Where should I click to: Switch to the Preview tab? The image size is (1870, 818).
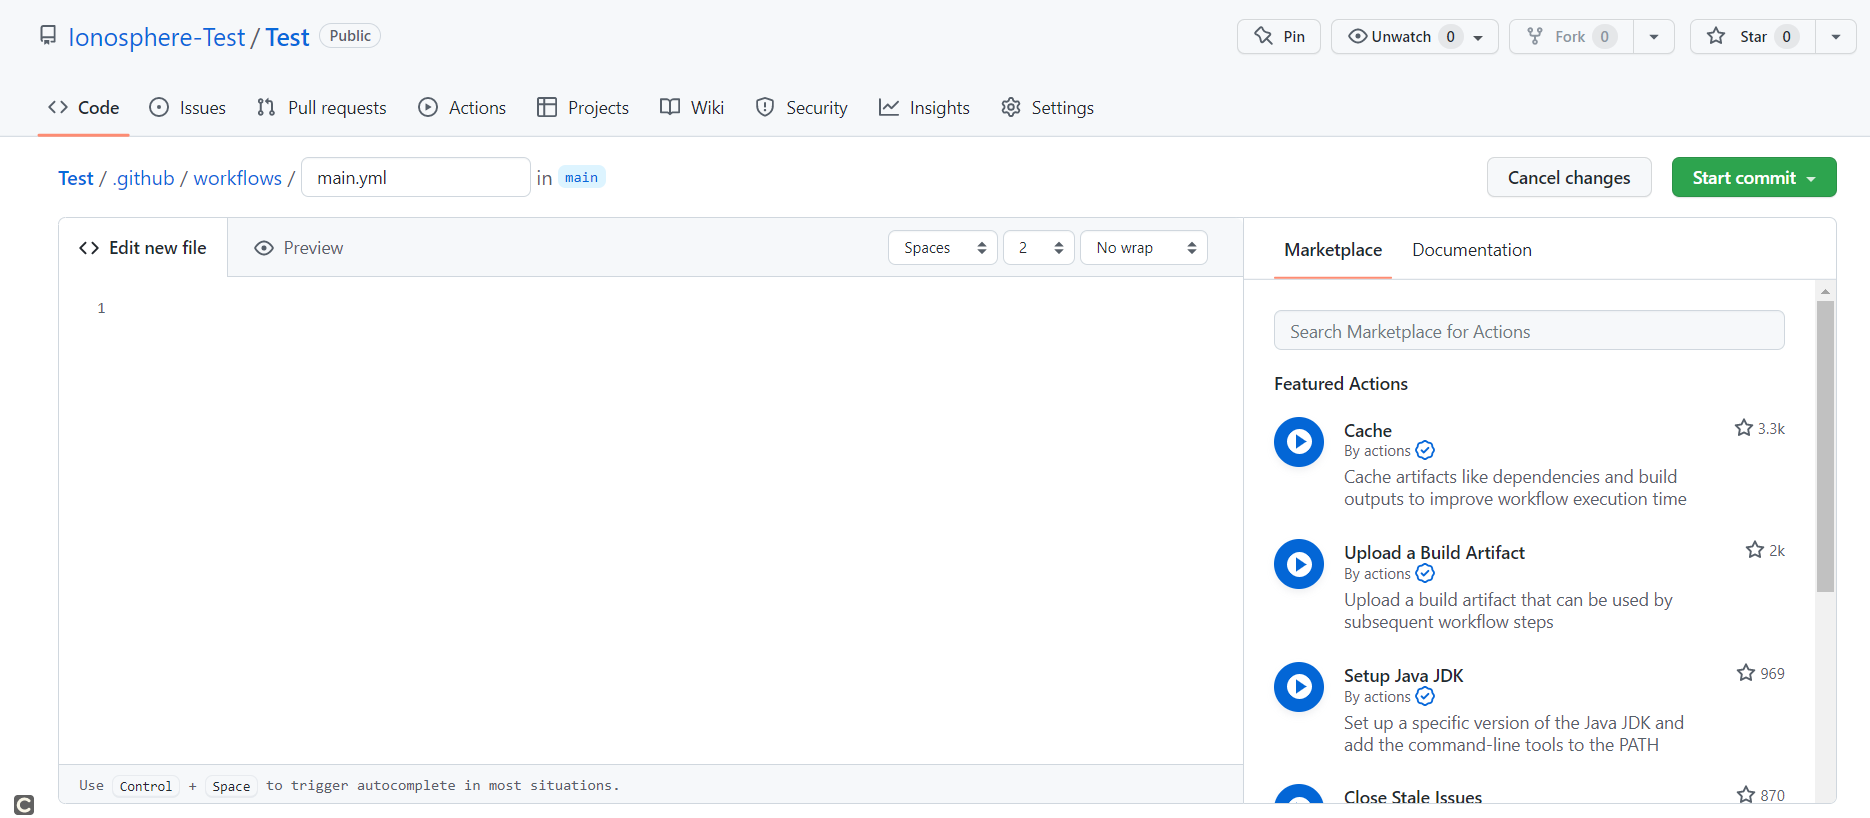pyautogui.click(x=299, y=248)
